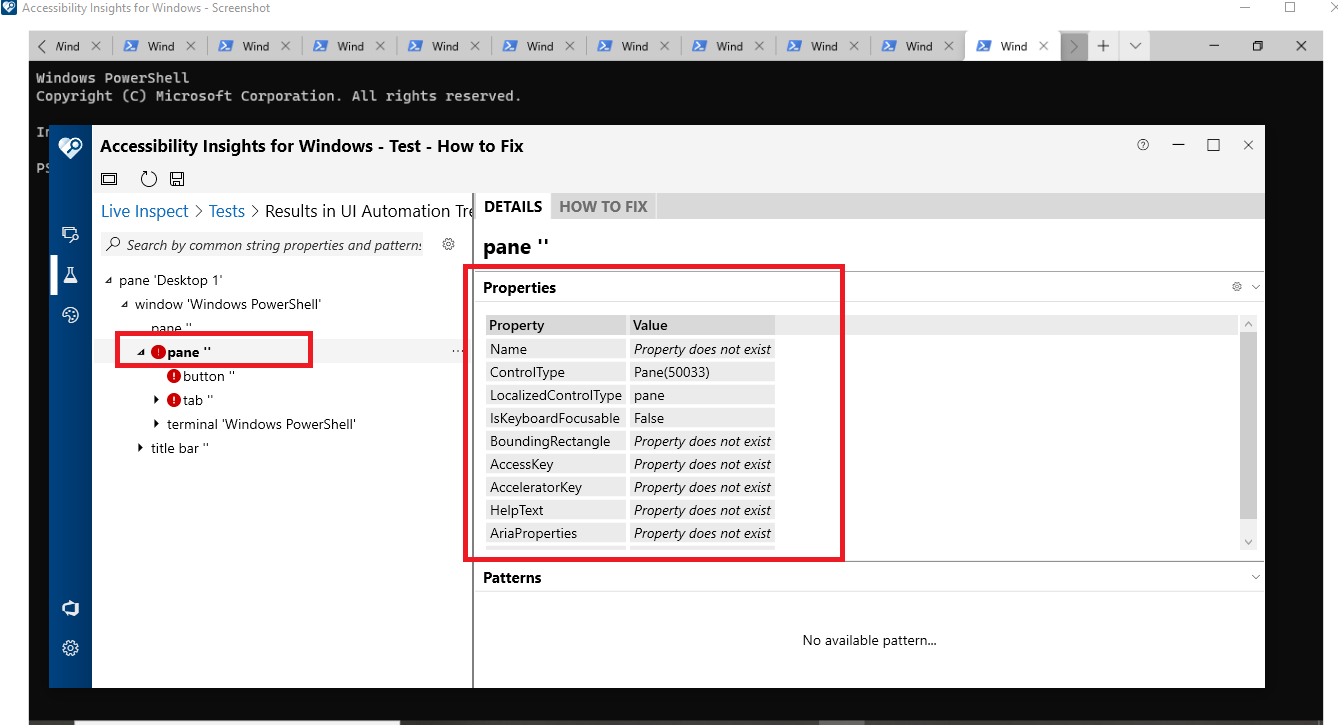Open the Tests view using the beaker icon

pyautogui.click(x=70, y=274)
